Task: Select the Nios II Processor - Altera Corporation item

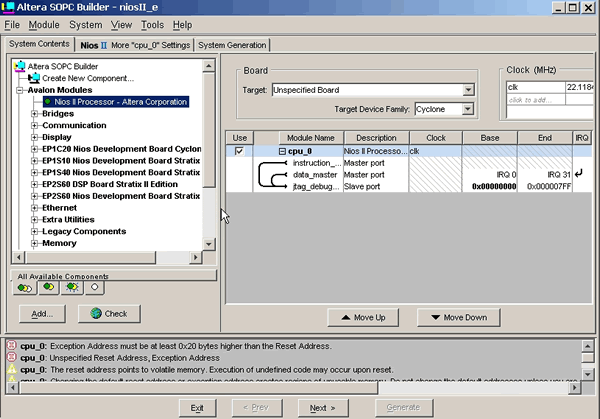Action: click(x=116, y=102)
